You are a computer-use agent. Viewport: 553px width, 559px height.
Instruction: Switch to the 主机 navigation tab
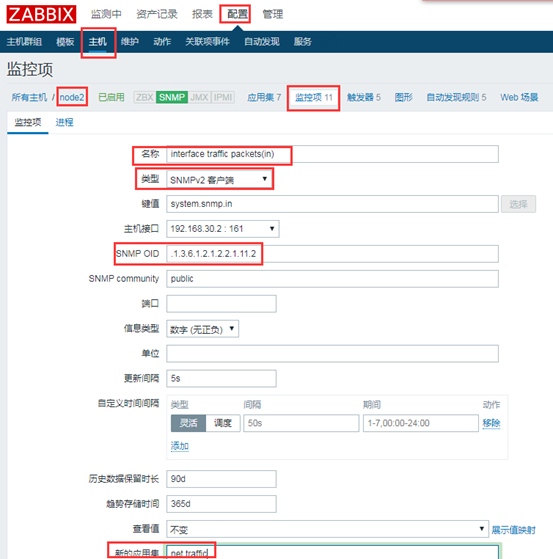click(97, 42)
